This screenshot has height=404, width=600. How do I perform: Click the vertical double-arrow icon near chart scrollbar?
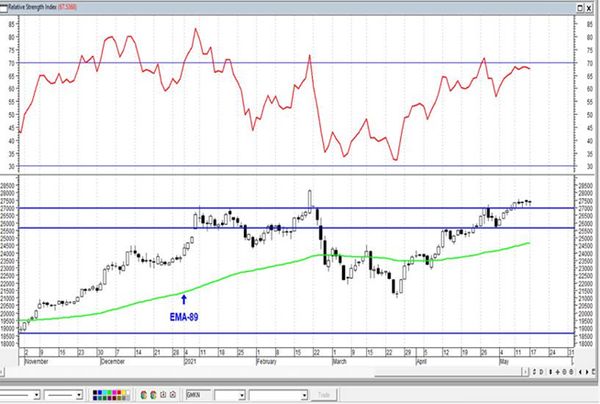coord(551,372)
